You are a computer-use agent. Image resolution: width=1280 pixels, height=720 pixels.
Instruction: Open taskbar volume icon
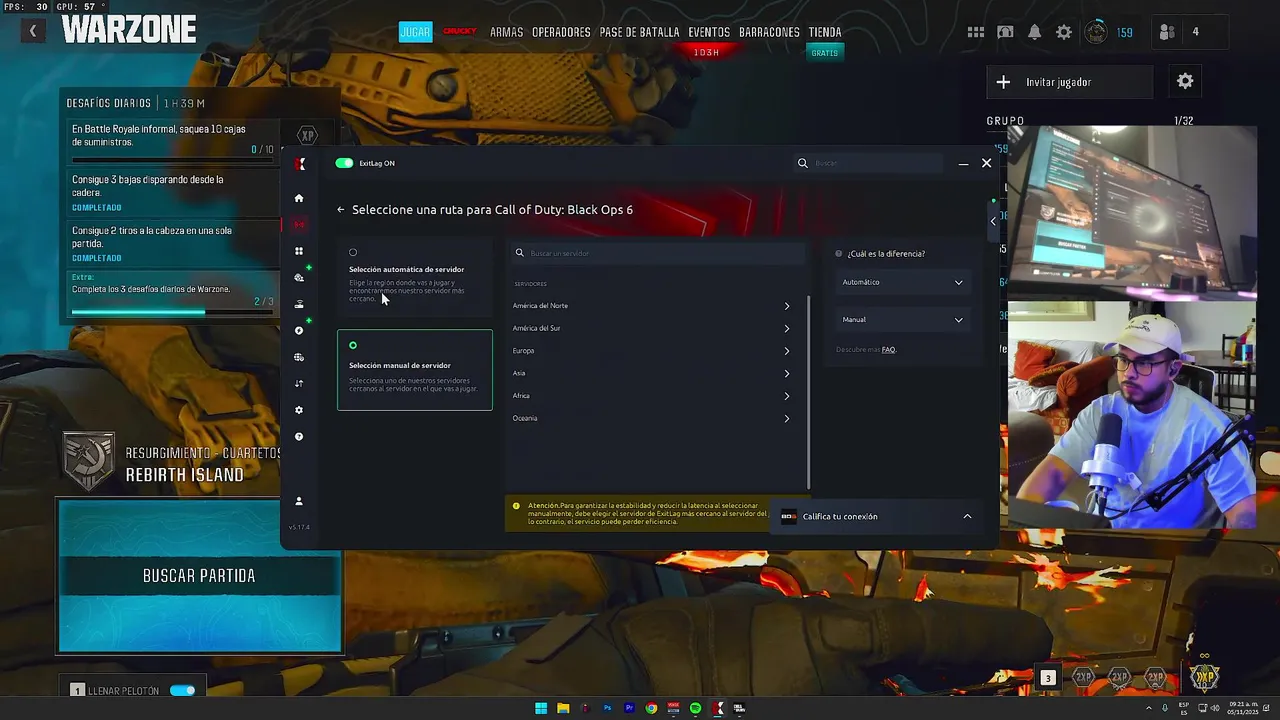pos(1216,708)
